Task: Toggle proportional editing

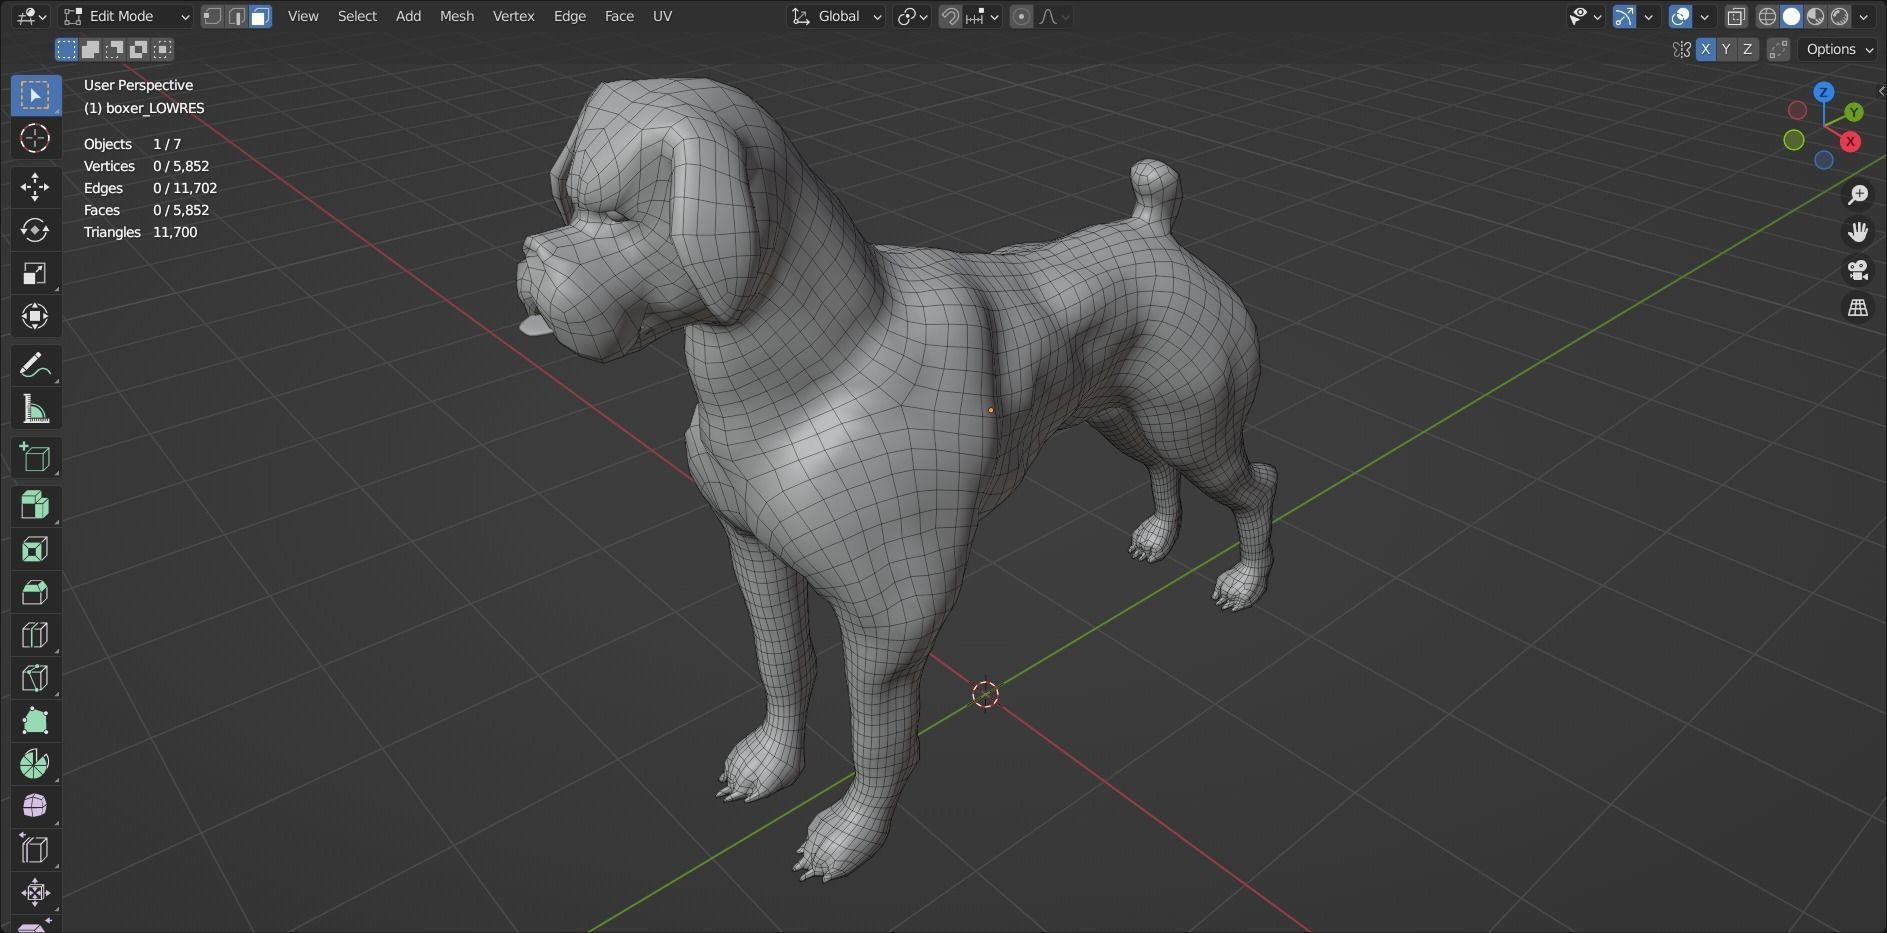Action: point(1021,16)
